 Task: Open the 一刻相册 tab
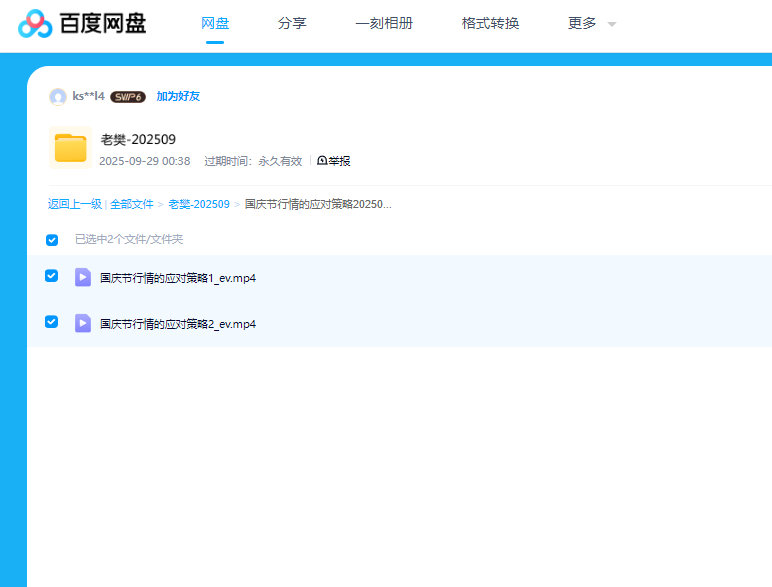tap(384, 23)
